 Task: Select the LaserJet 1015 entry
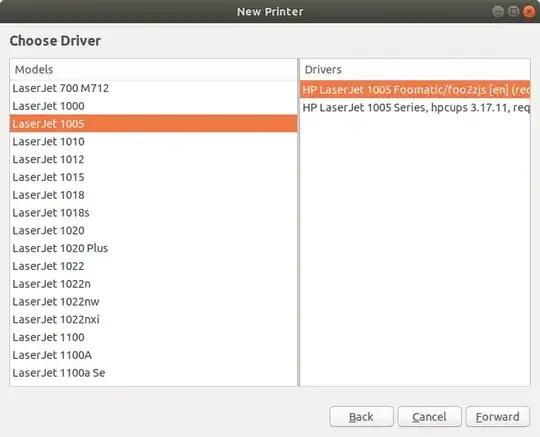(x=153, y=177)
